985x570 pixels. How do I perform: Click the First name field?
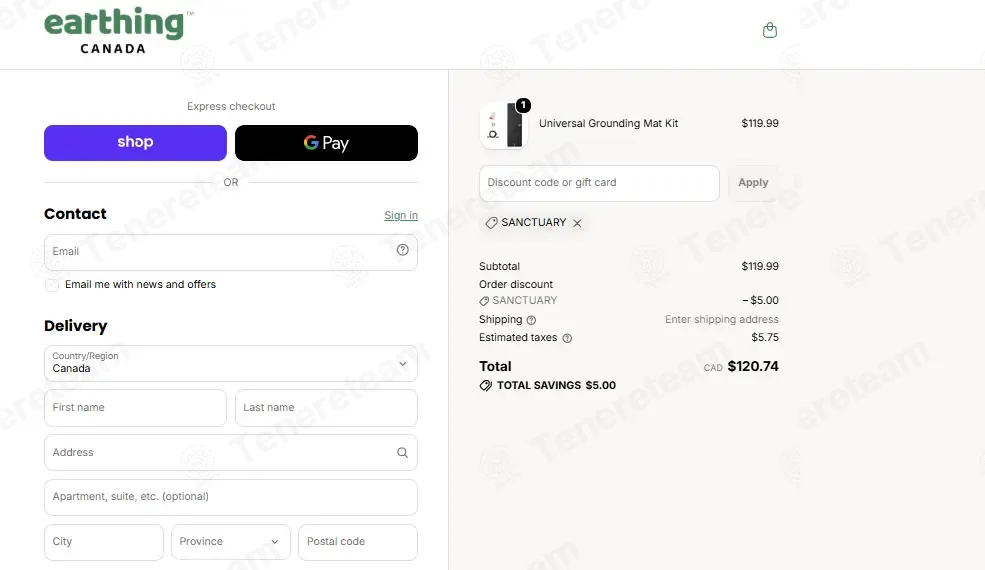tap(135, 408)
